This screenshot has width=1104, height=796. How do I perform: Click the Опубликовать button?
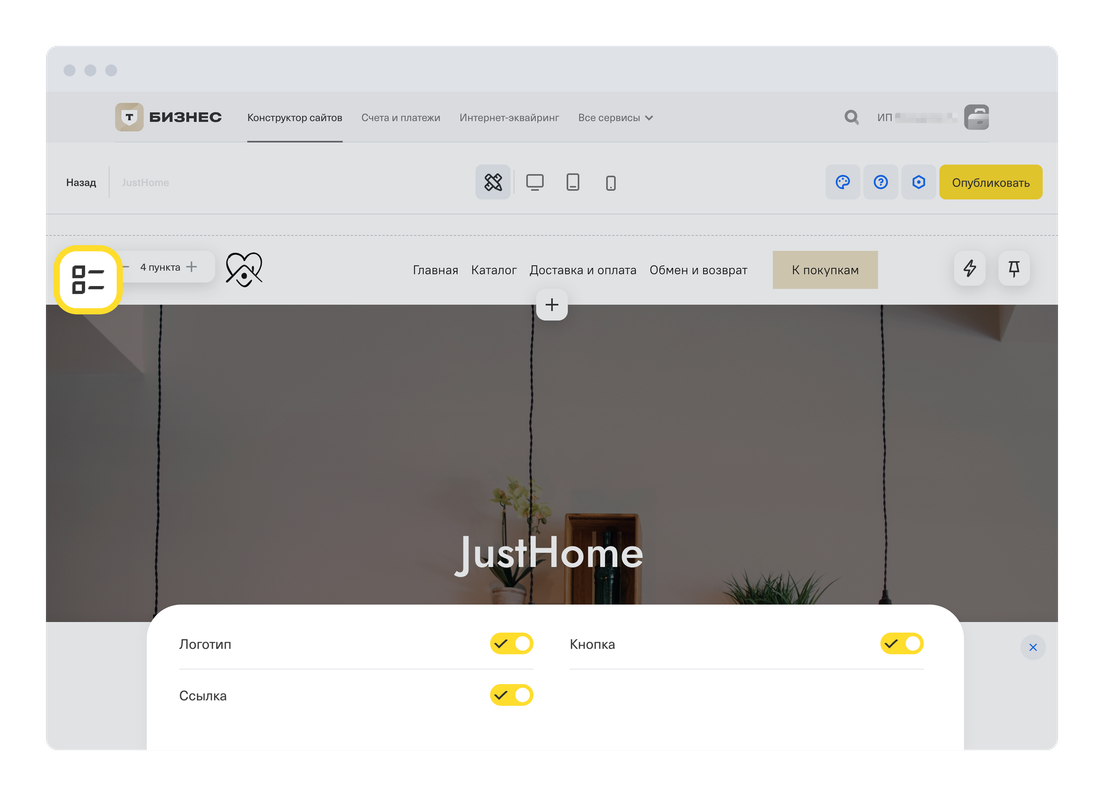[x=990, y=182]
